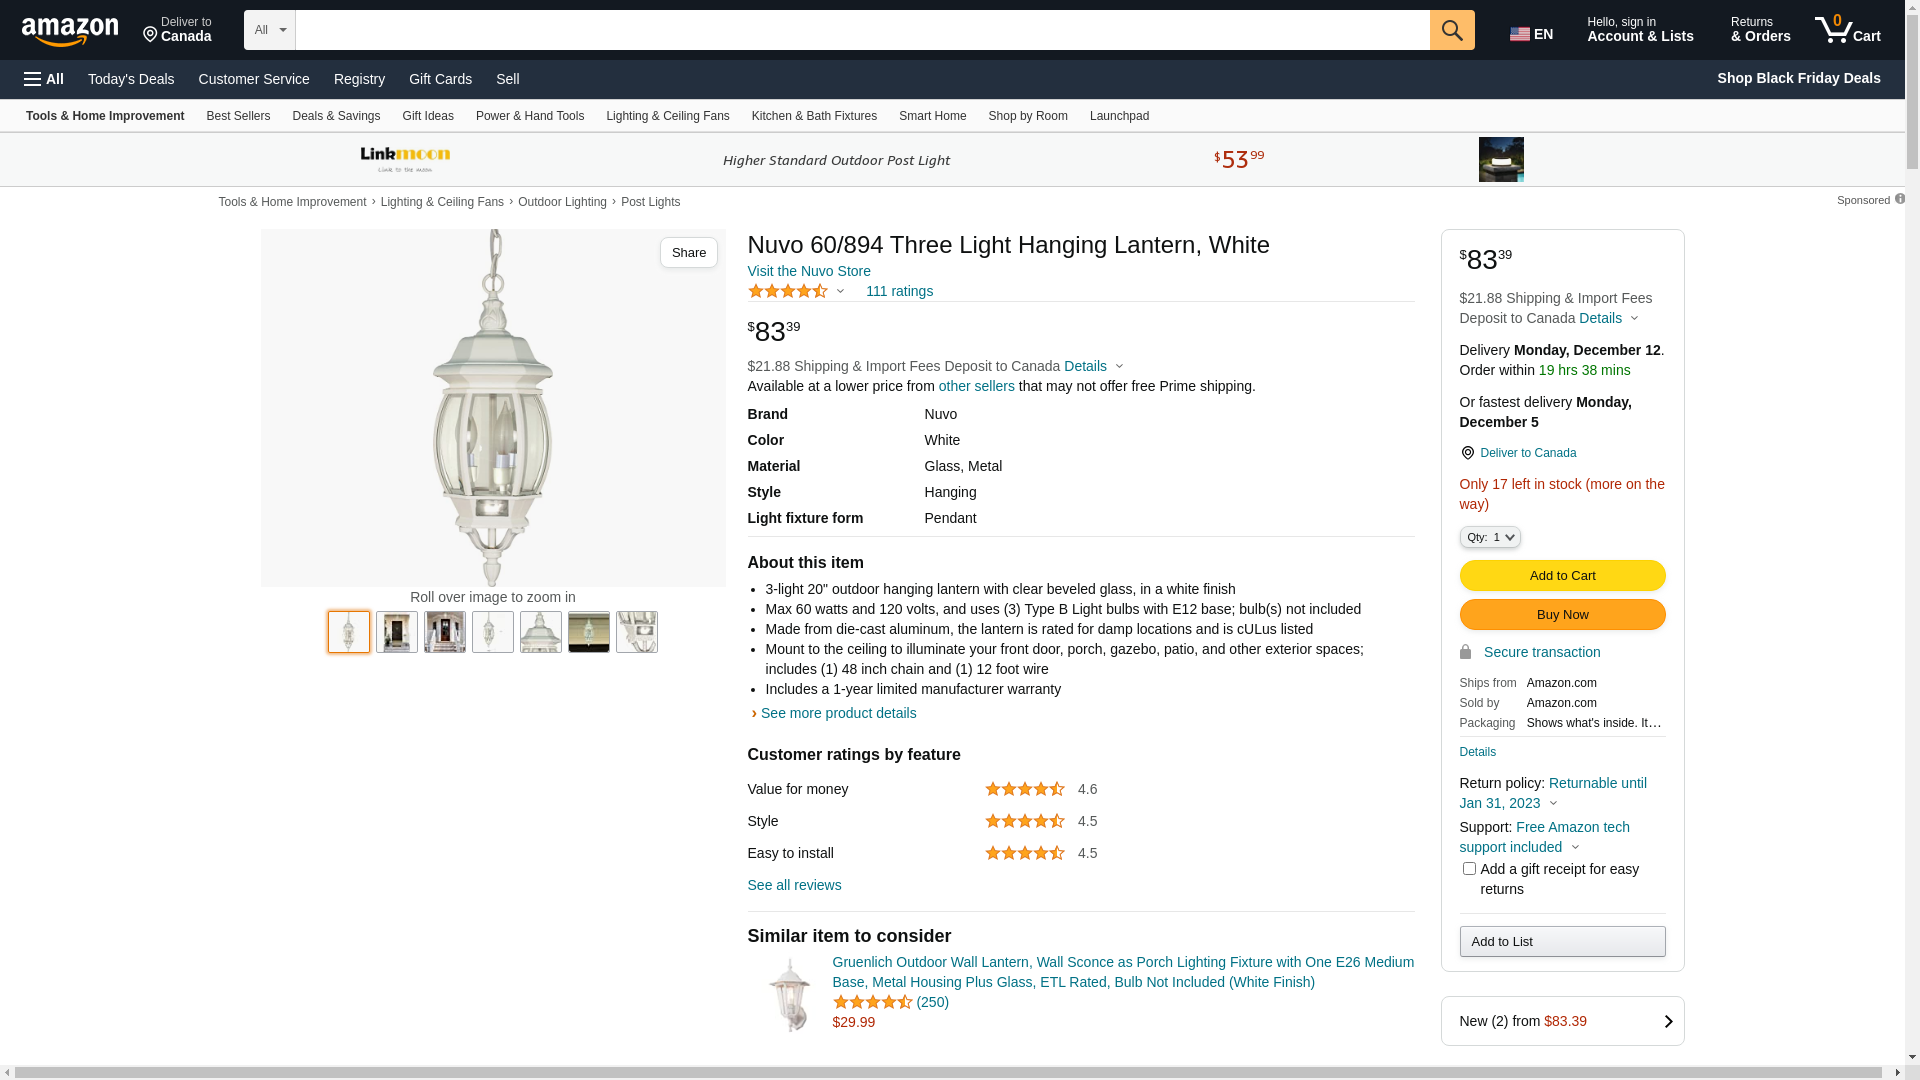
Task: Open the search category All dropdown
Action: [x=270, y=30]
